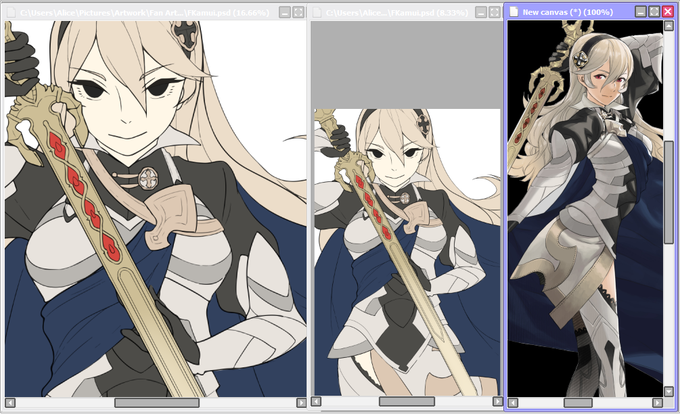680x414 pixels.
Task: Minimize the FKamui.psd 8.33% window
Action: 481,12
